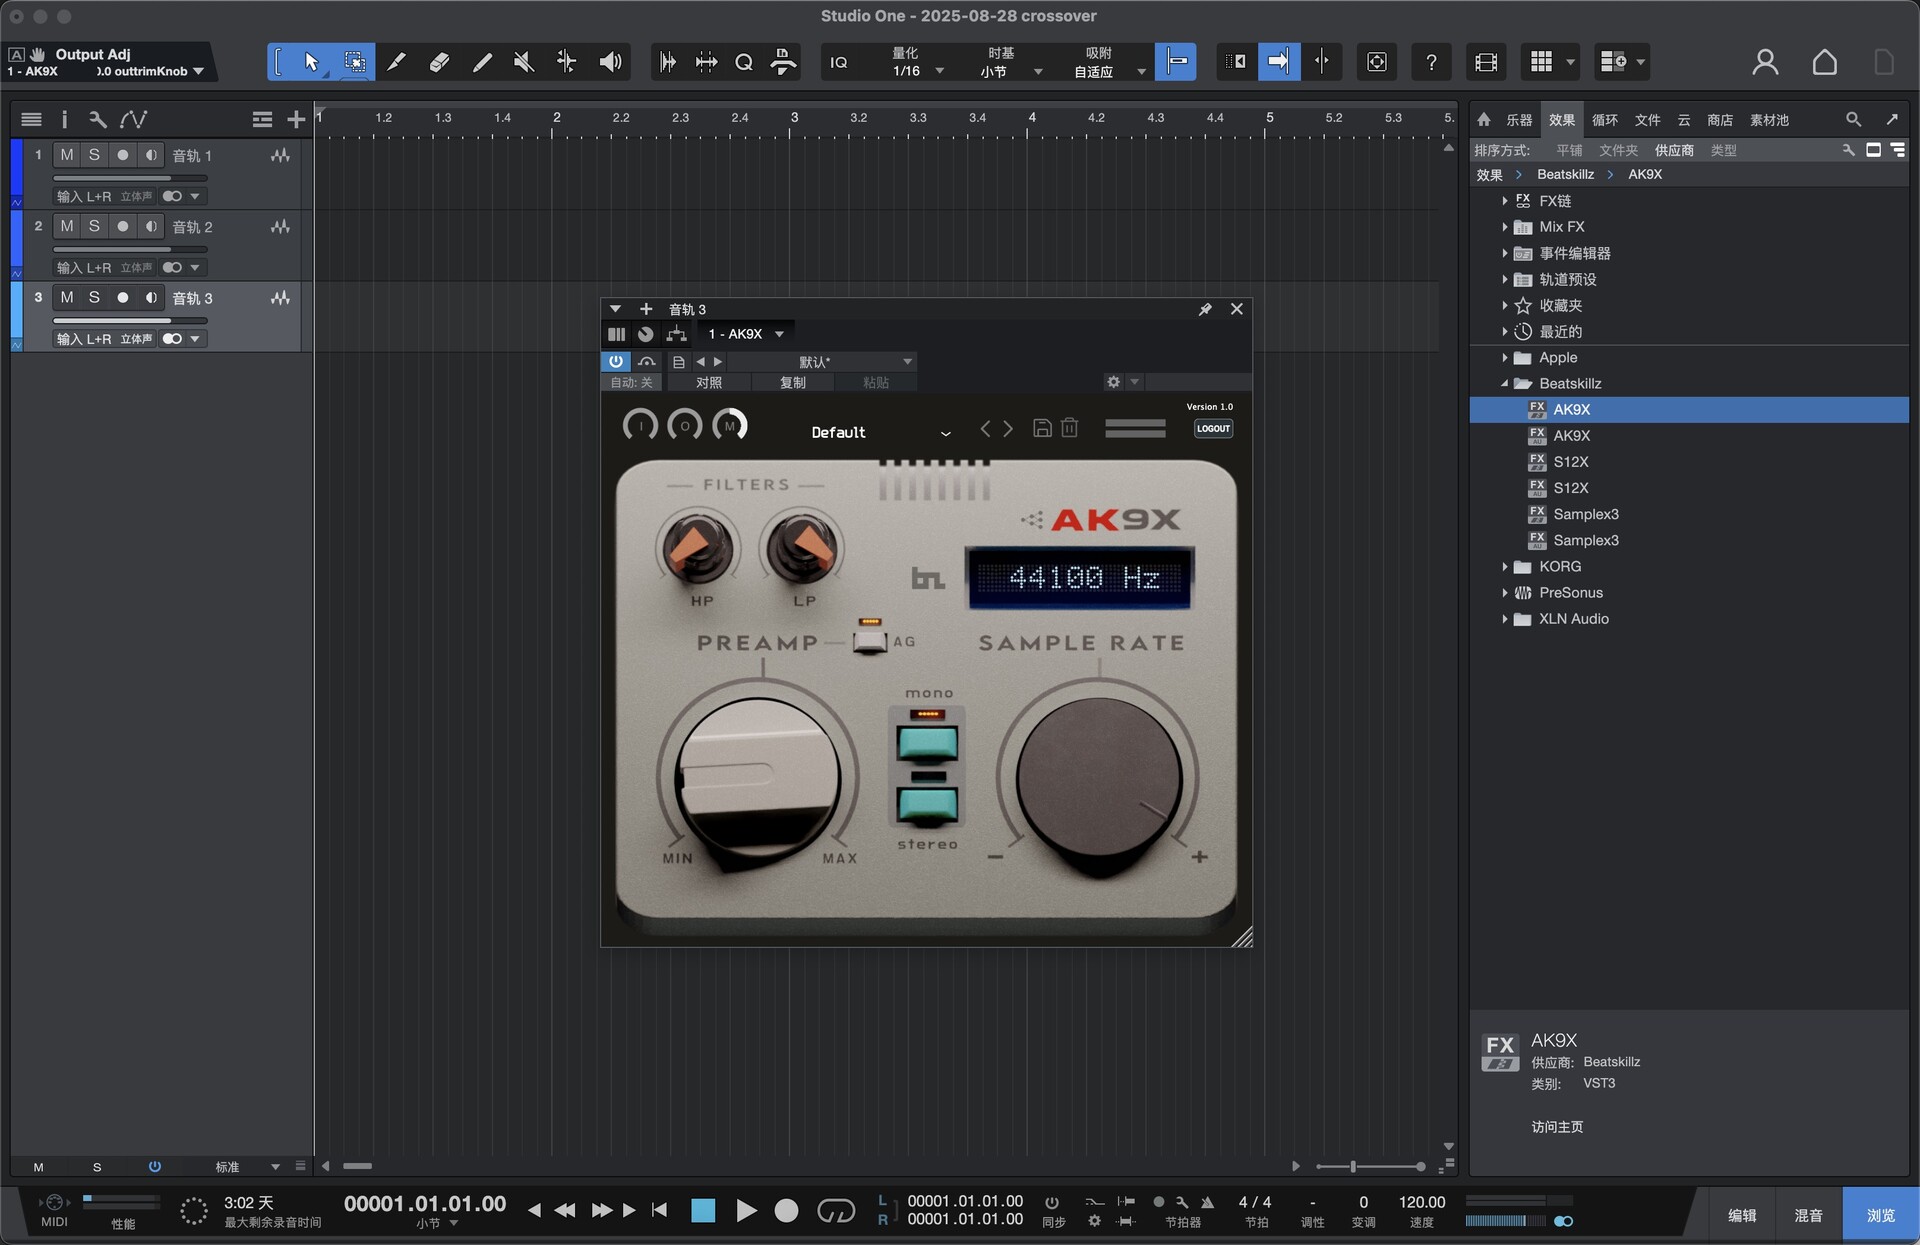
Task: Start playback with Play button
Action: click(746, 1211)
